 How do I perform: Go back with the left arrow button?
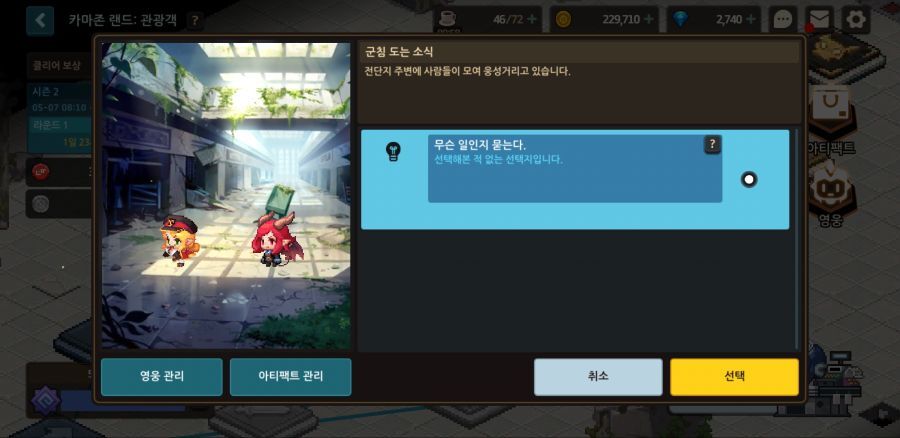[40, 21]
